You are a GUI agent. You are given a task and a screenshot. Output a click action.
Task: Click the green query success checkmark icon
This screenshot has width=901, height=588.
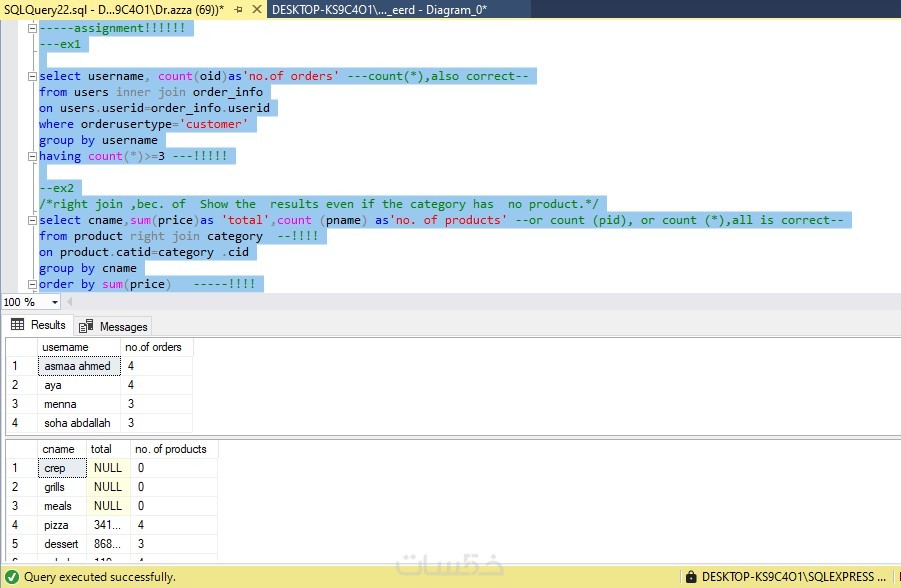(12, 577)
